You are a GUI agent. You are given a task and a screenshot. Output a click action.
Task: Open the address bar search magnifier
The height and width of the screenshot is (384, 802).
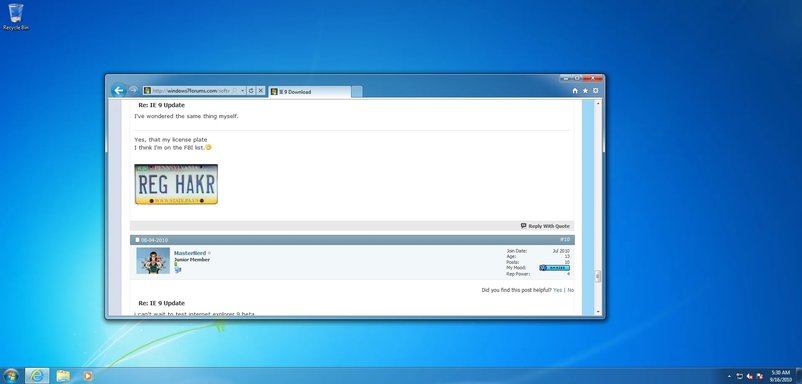point(235,91)
